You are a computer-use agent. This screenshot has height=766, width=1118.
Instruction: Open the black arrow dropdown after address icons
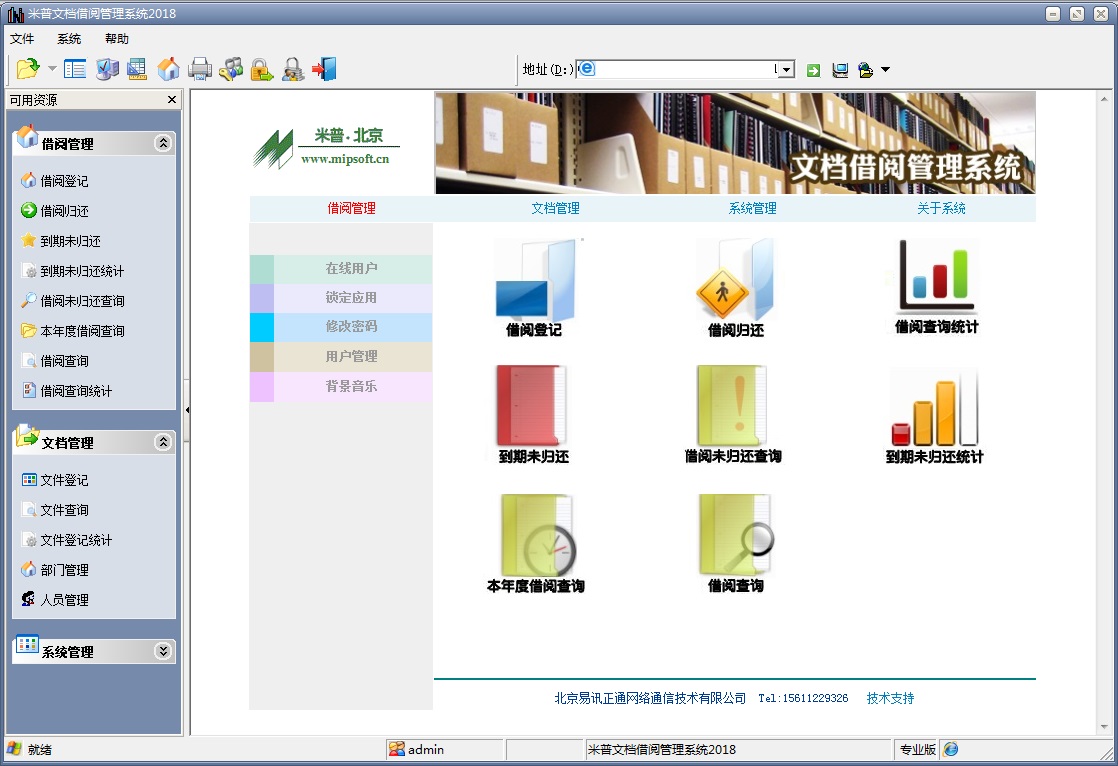(886, 70)
